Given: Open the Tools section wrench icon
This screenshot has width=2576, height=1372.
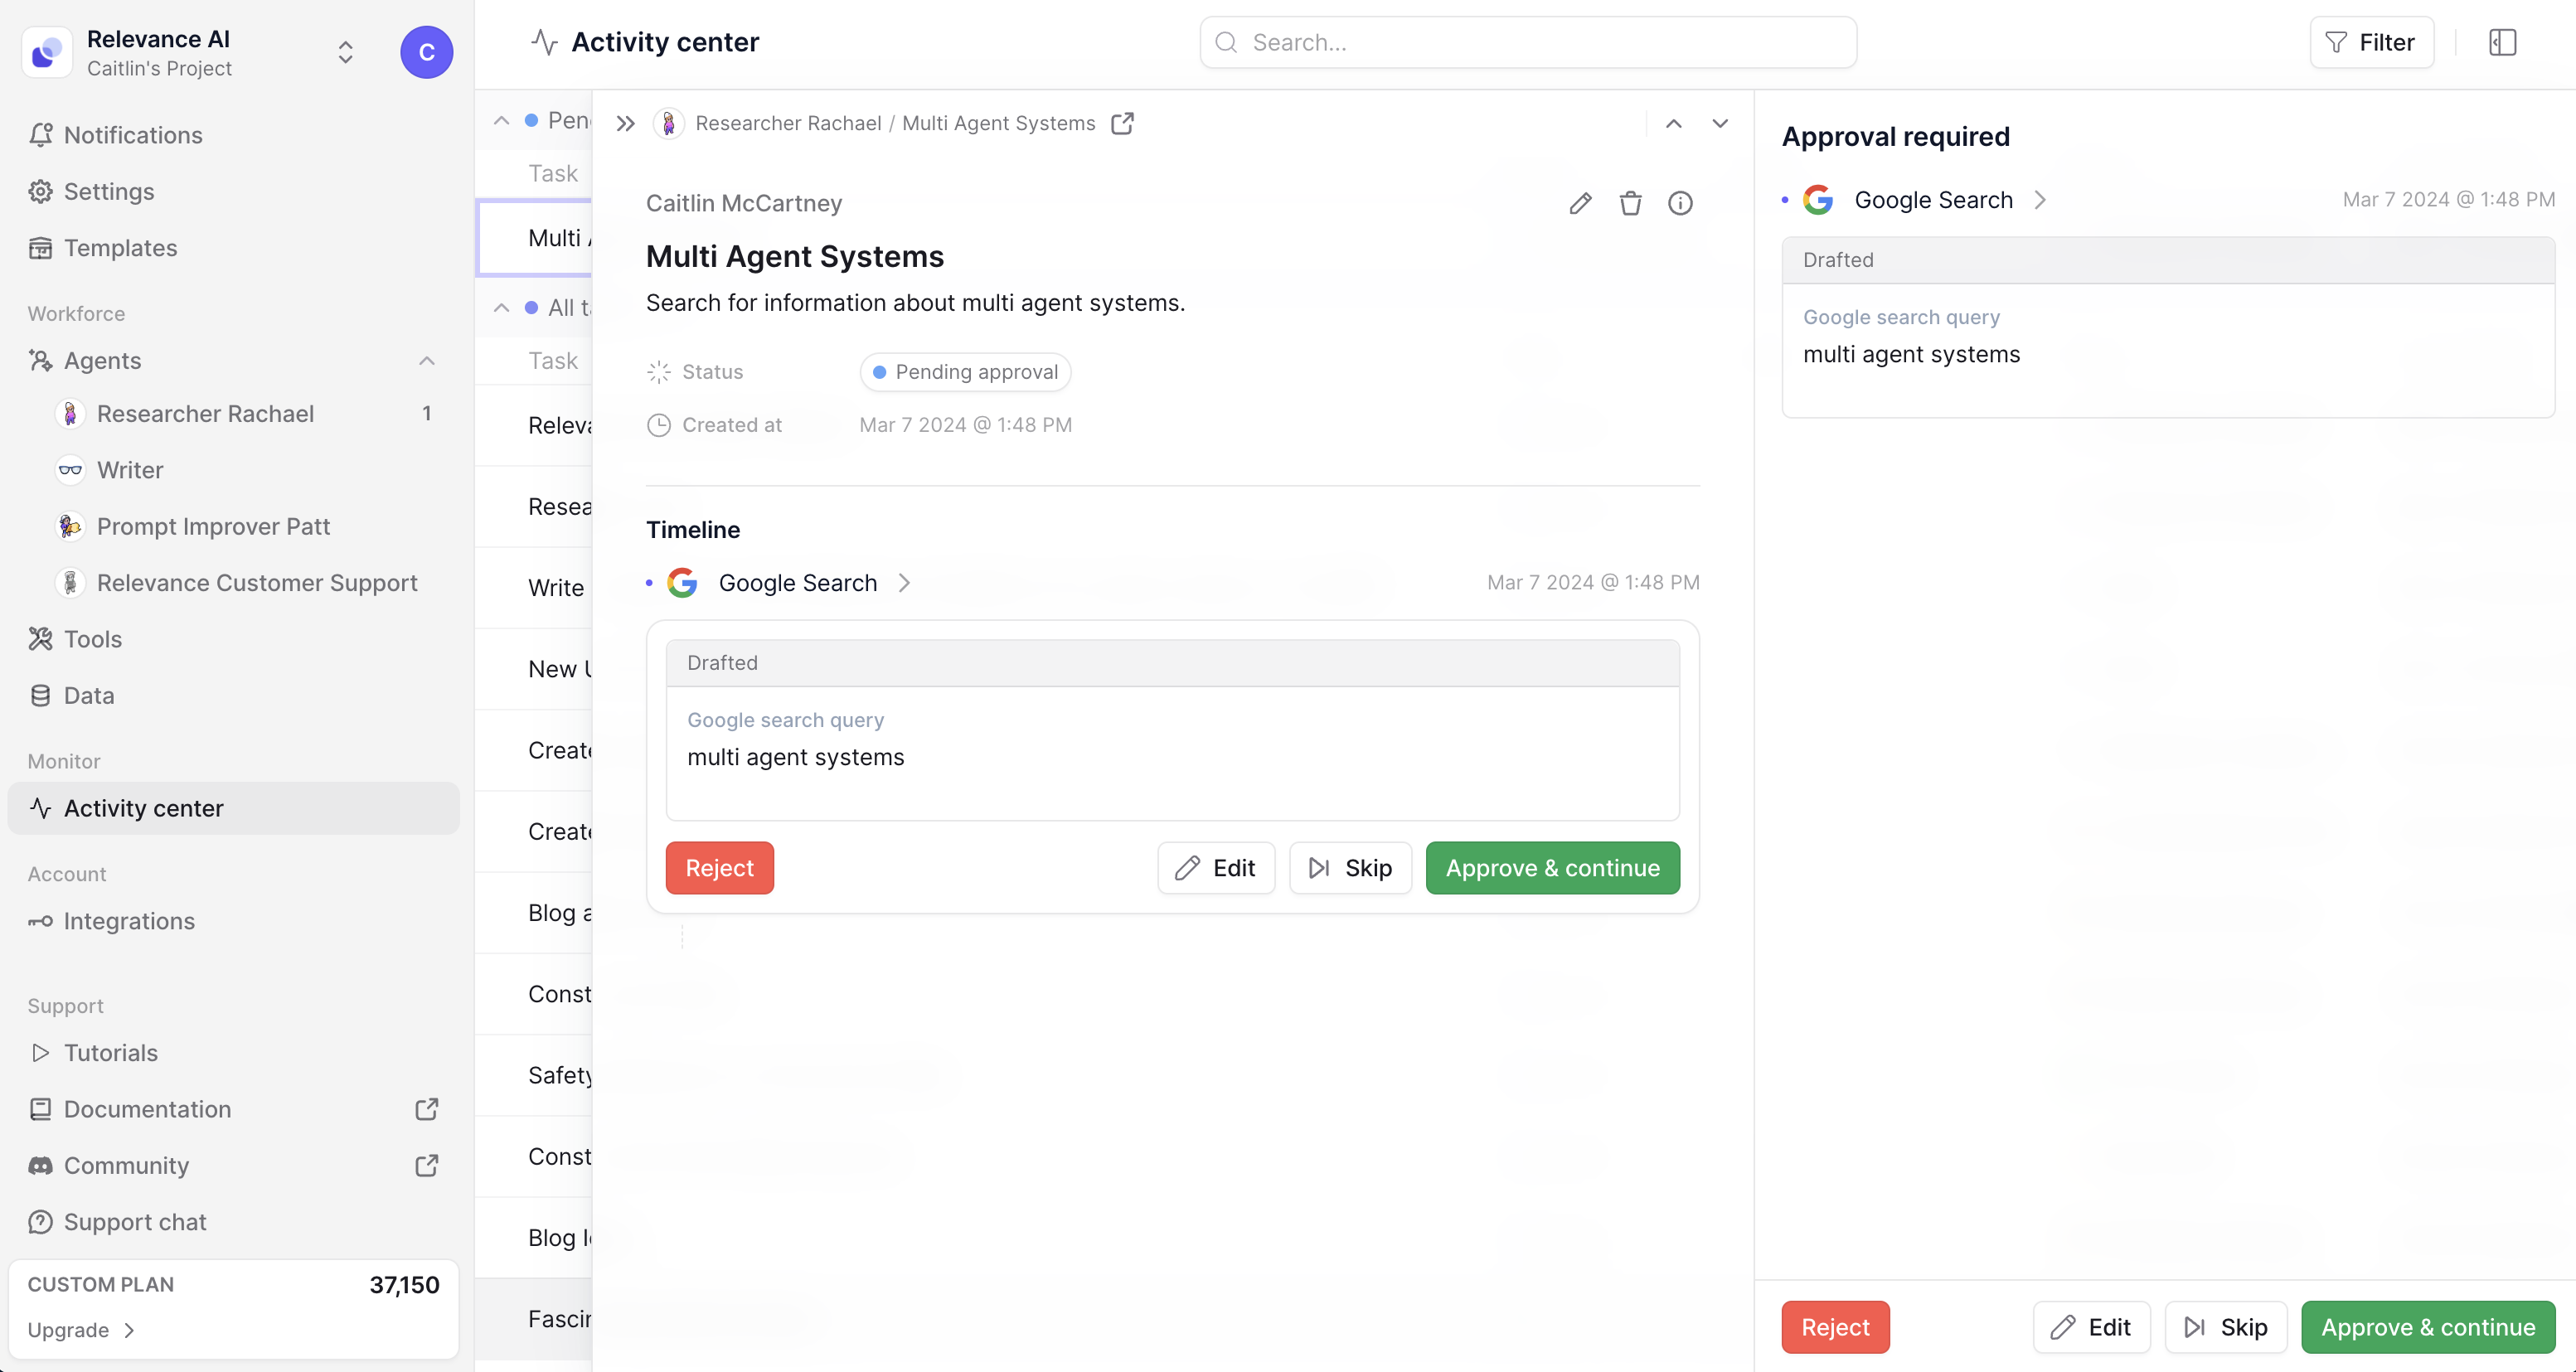Looking at the screenshot, I should tap(41, 638).
